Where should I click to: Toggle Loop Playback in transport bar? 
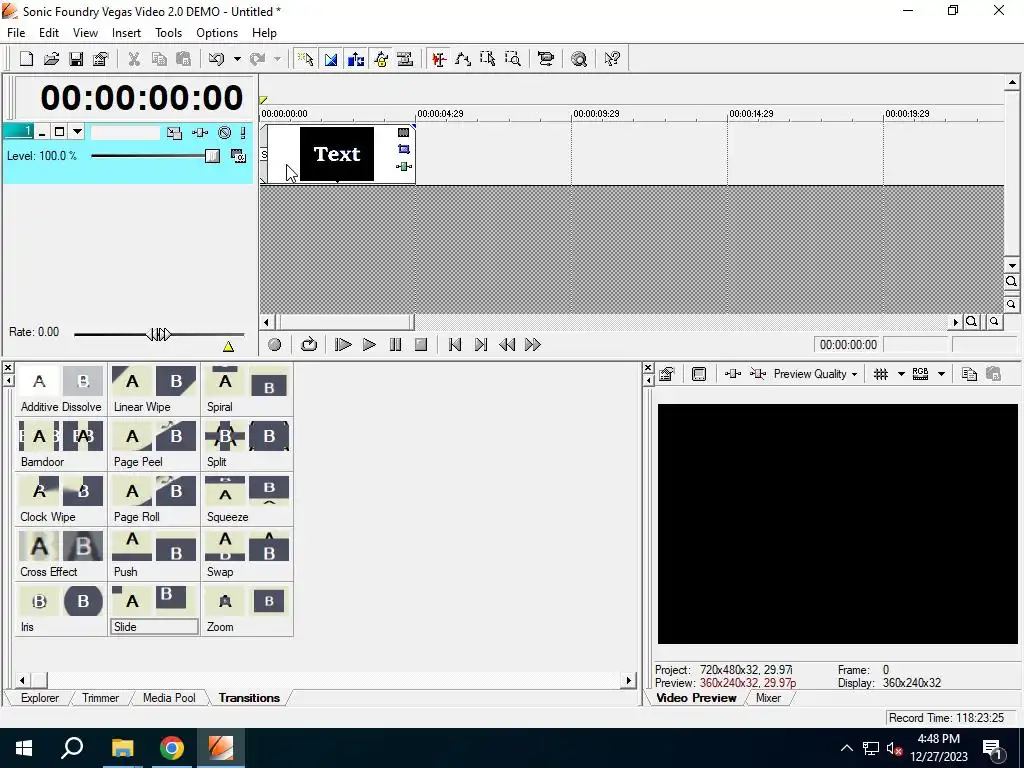pyautogui.click(x=309, y=344)
